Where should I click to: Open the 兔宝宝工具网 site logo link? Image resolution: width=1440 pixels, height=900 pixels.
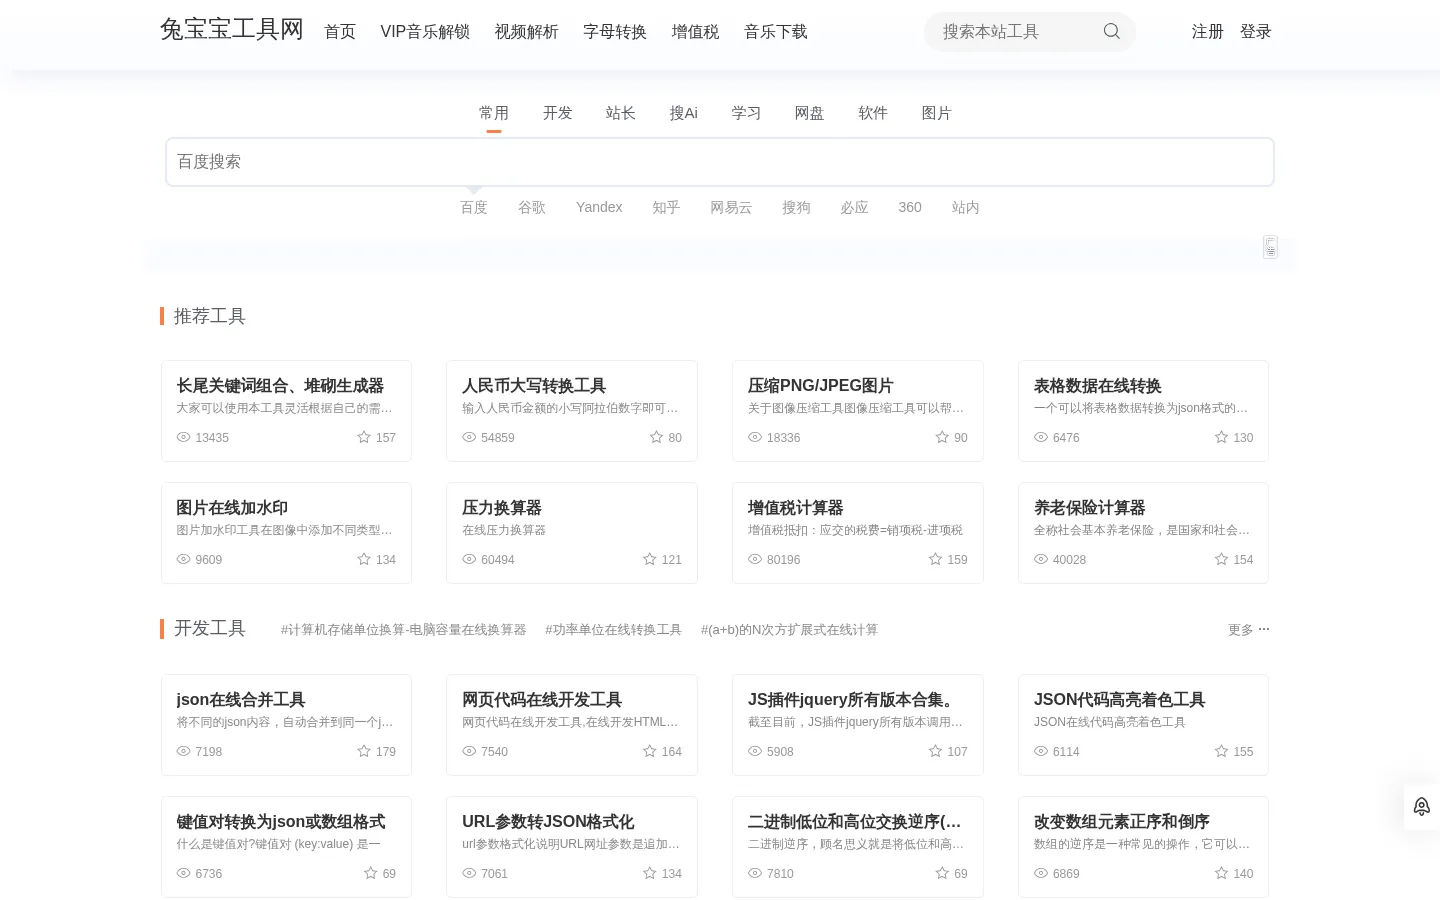[232, 30]
